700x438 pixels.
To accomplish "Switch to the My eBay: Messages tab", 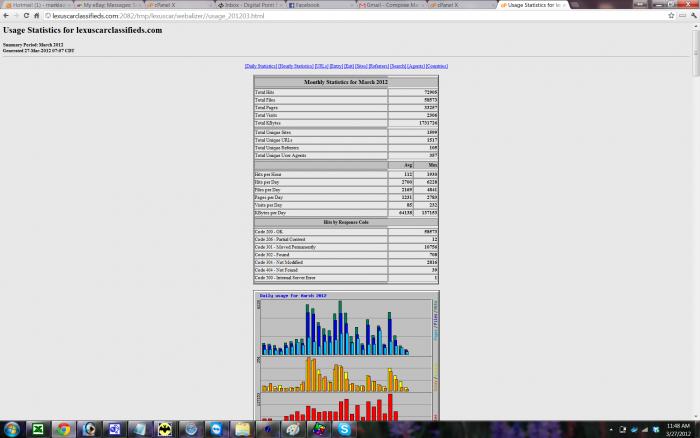I will pyautogui.click(x=107, y=5).
